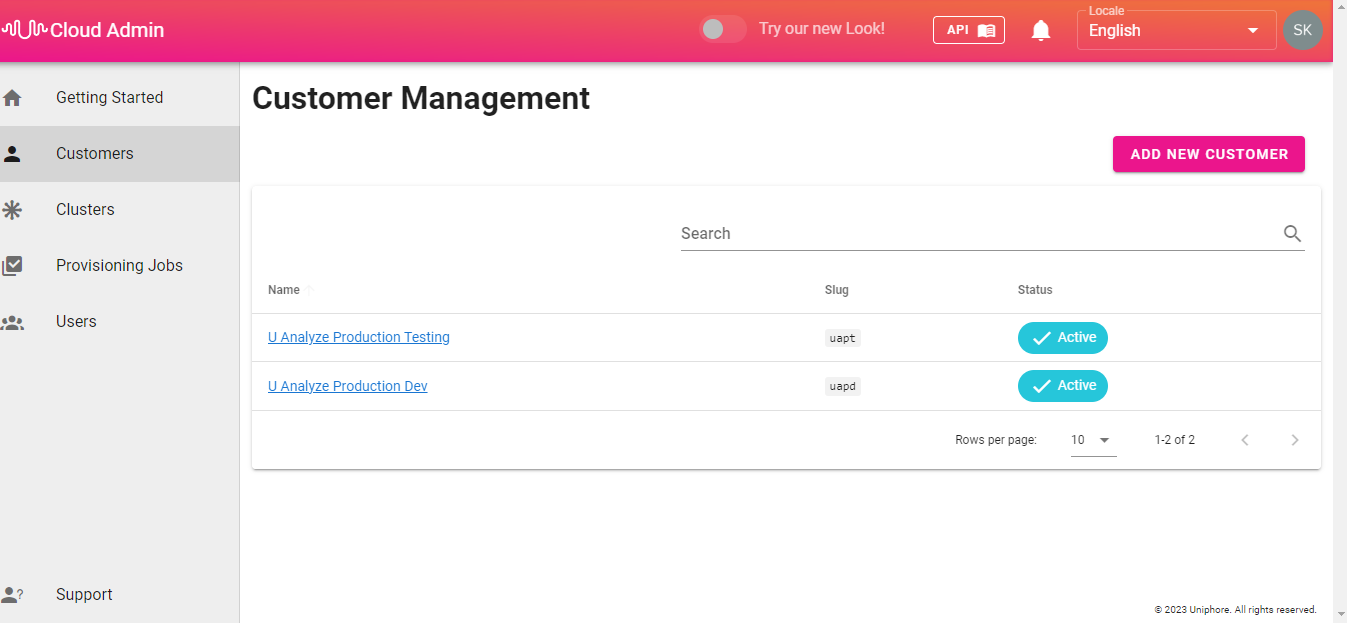Viewport: 1347px width, 623px height.
Task: Open Clusters section
Action: coord(120,210)
